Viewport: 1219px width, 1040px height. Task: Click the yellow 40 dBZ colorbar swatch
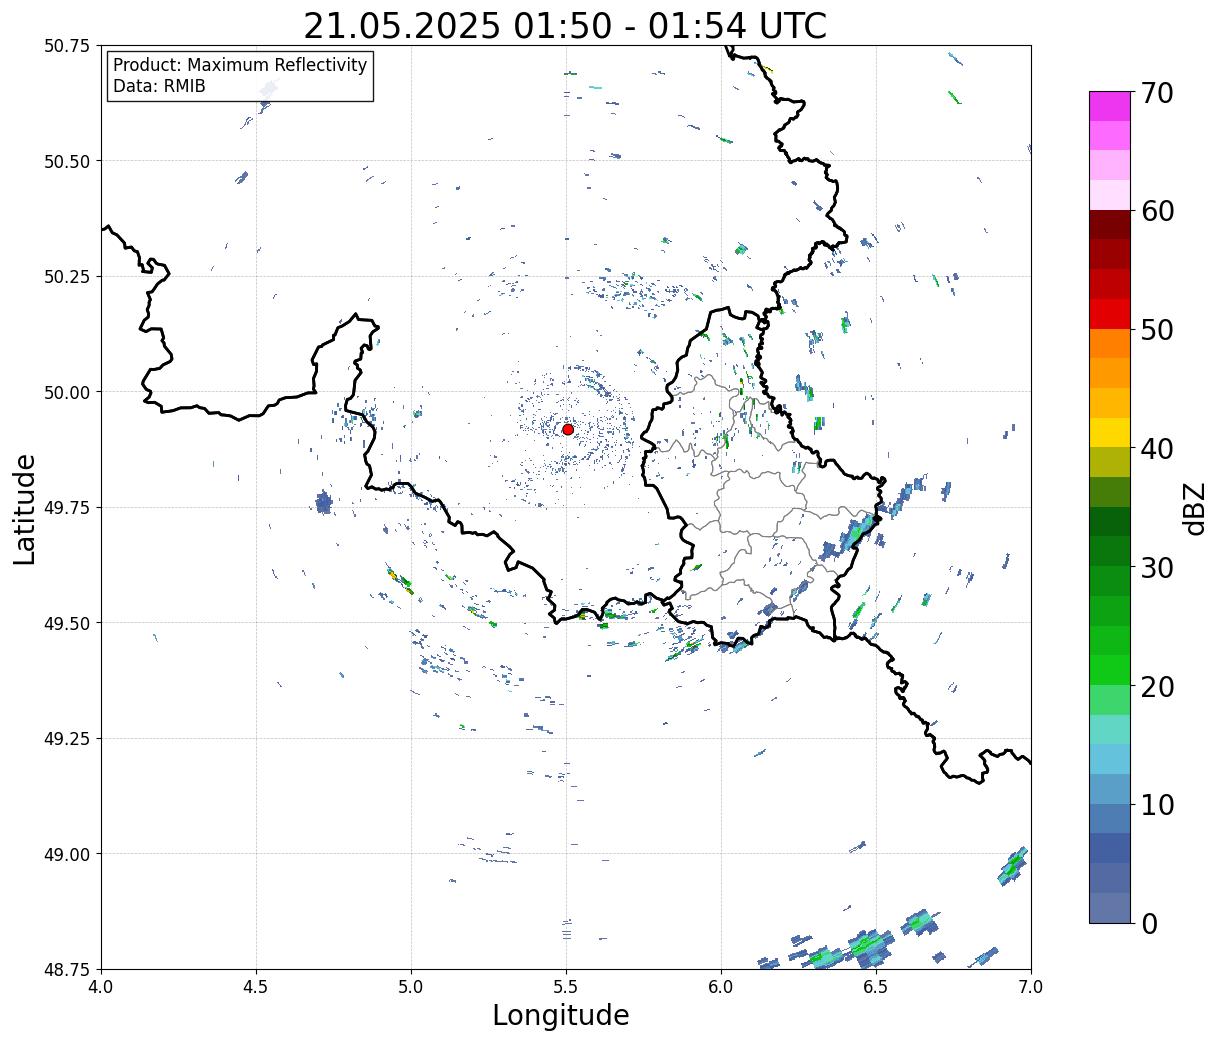point(1110,433)
